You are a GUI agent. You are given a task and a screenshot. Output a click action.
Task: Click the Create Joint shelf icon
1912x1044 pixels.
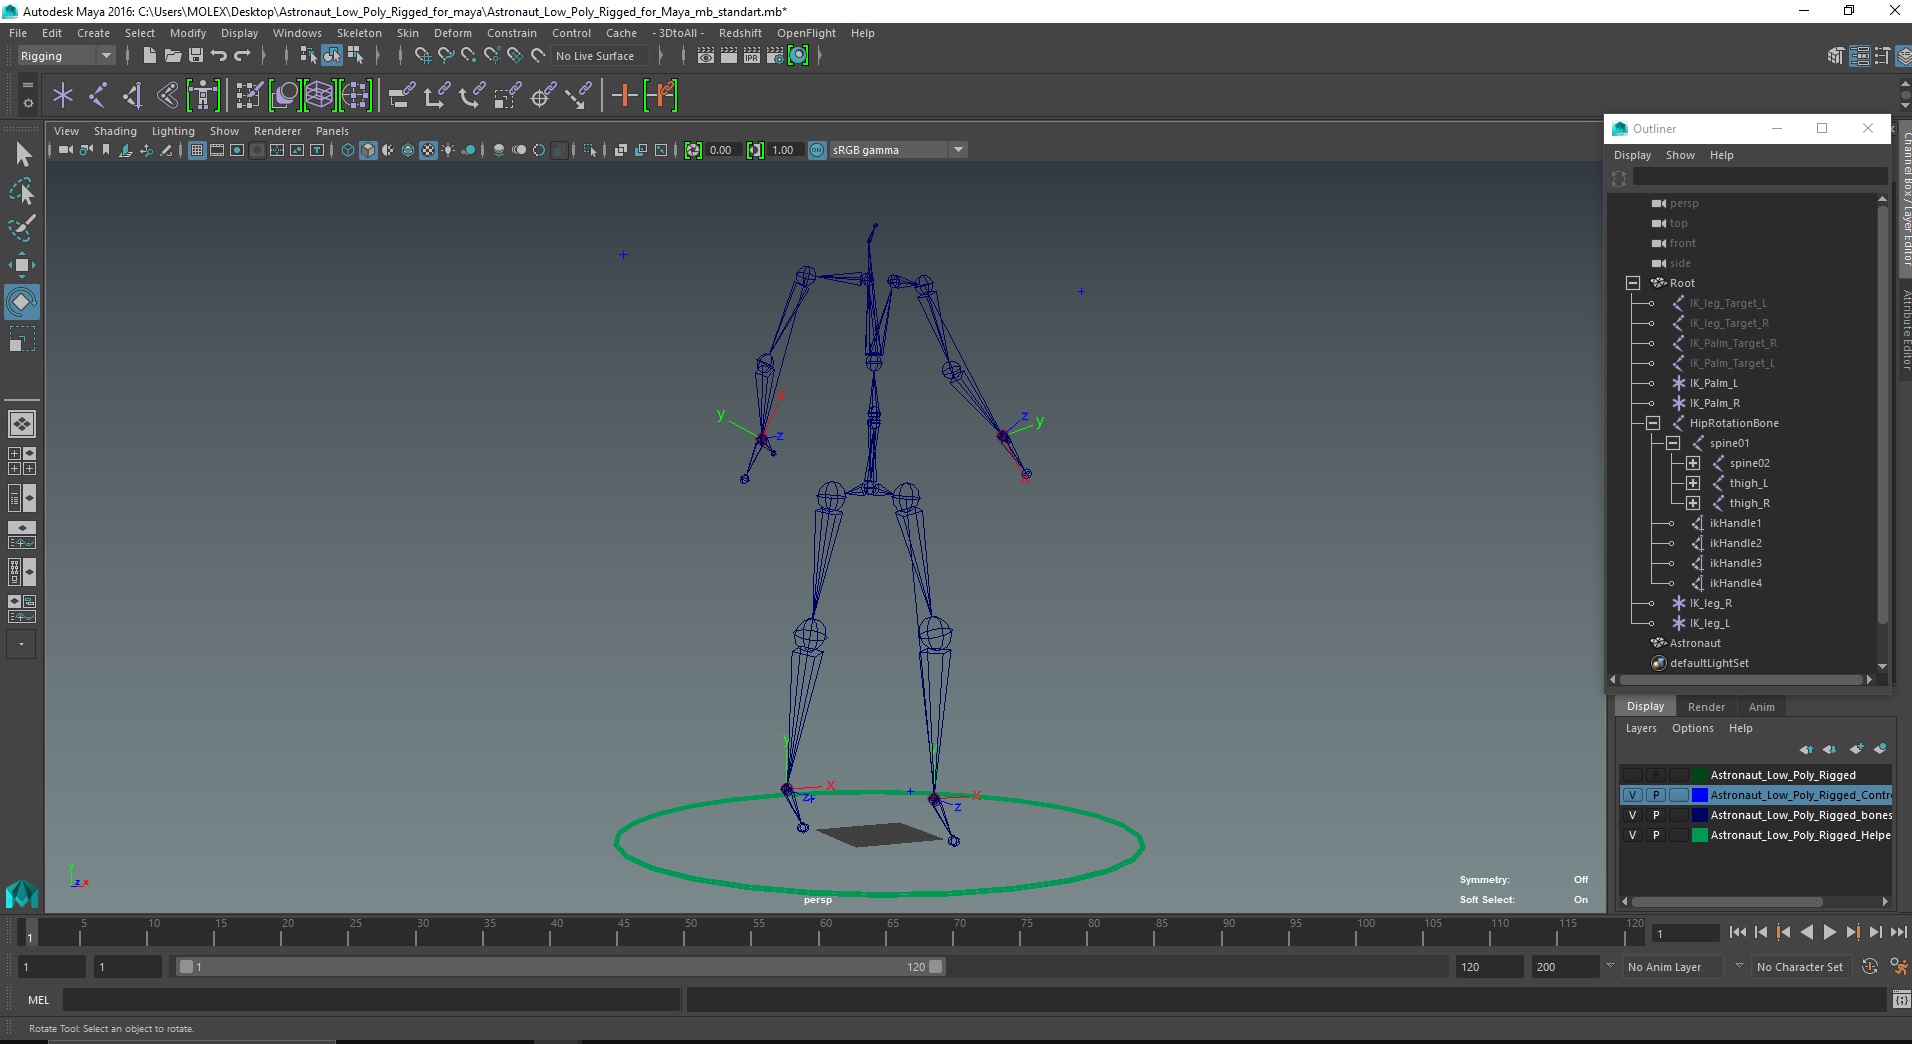(98, 96)
